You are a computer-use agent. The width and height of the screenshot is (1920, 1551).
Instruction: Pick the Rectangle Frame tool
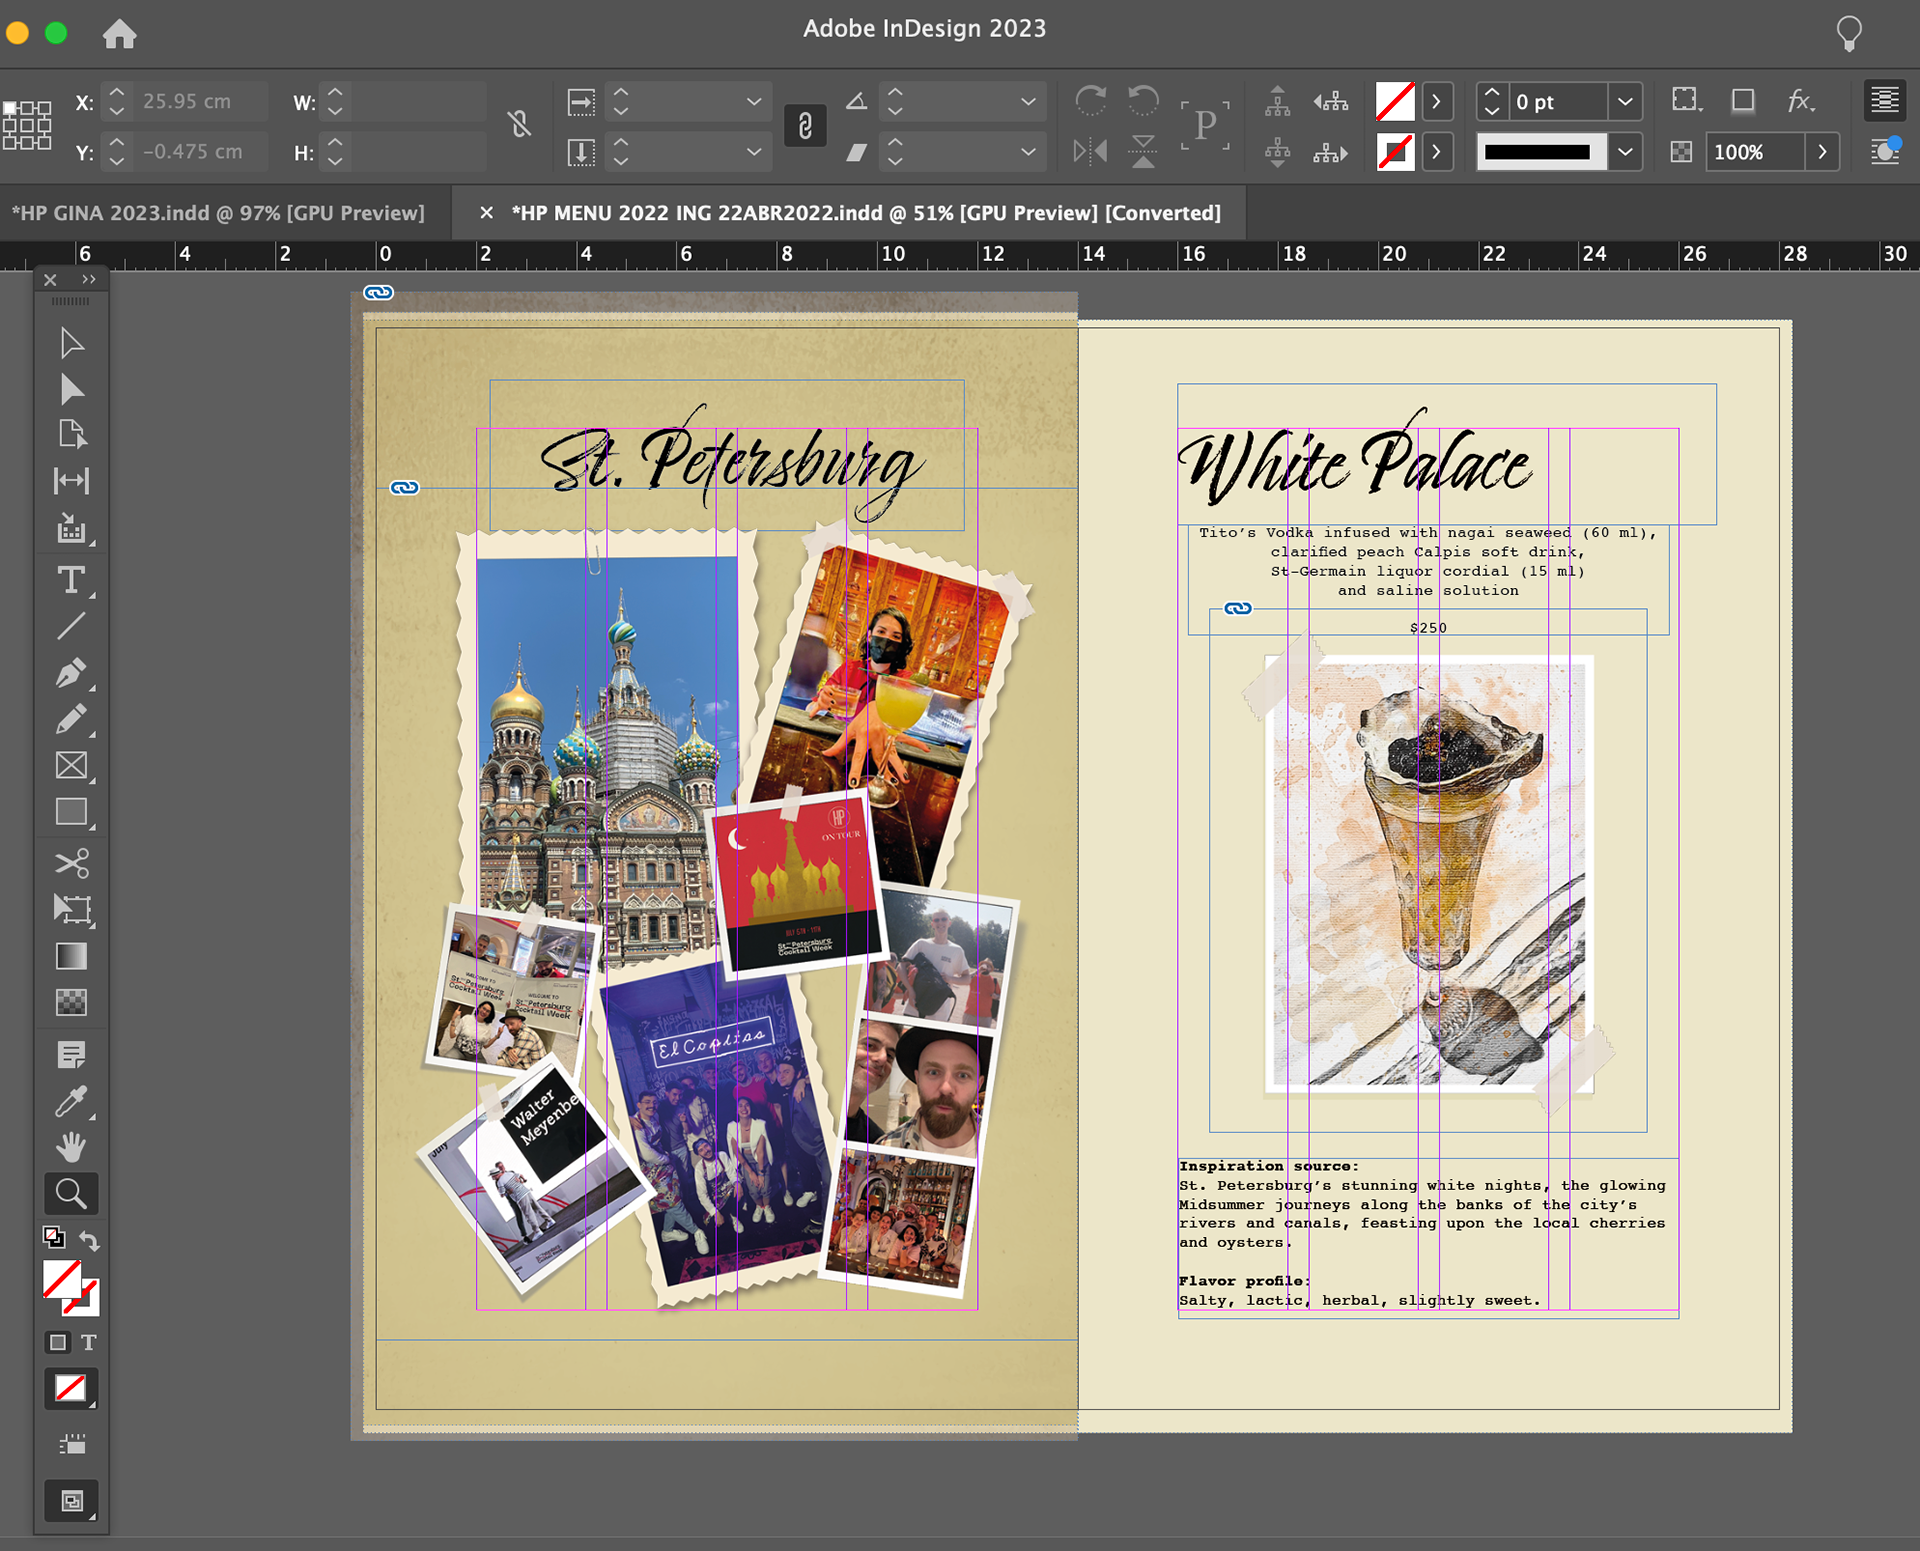coord(71,766)
